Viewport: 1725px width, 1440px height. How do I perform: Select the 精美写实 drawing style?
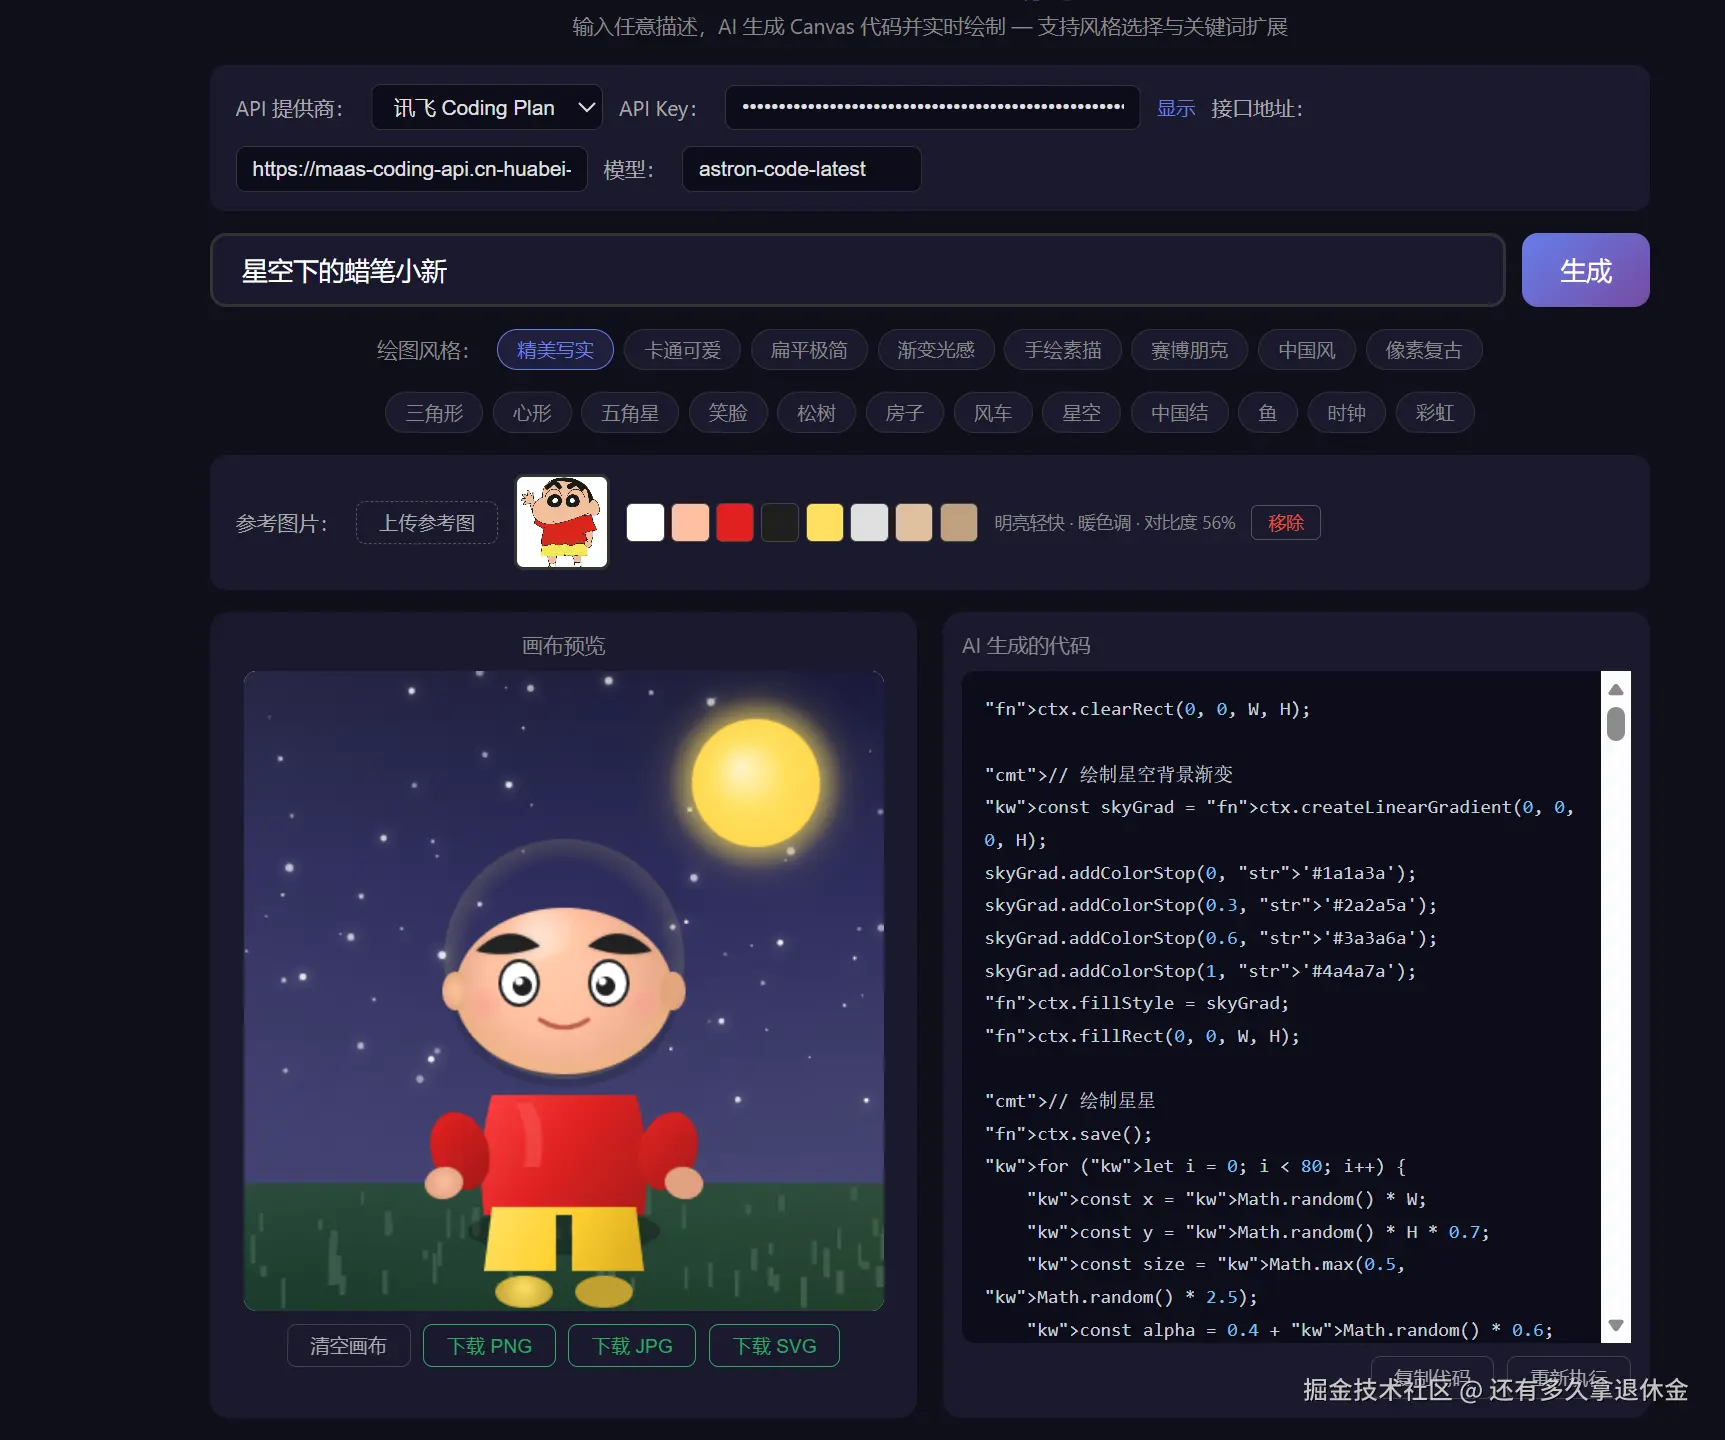coord(555,350)
